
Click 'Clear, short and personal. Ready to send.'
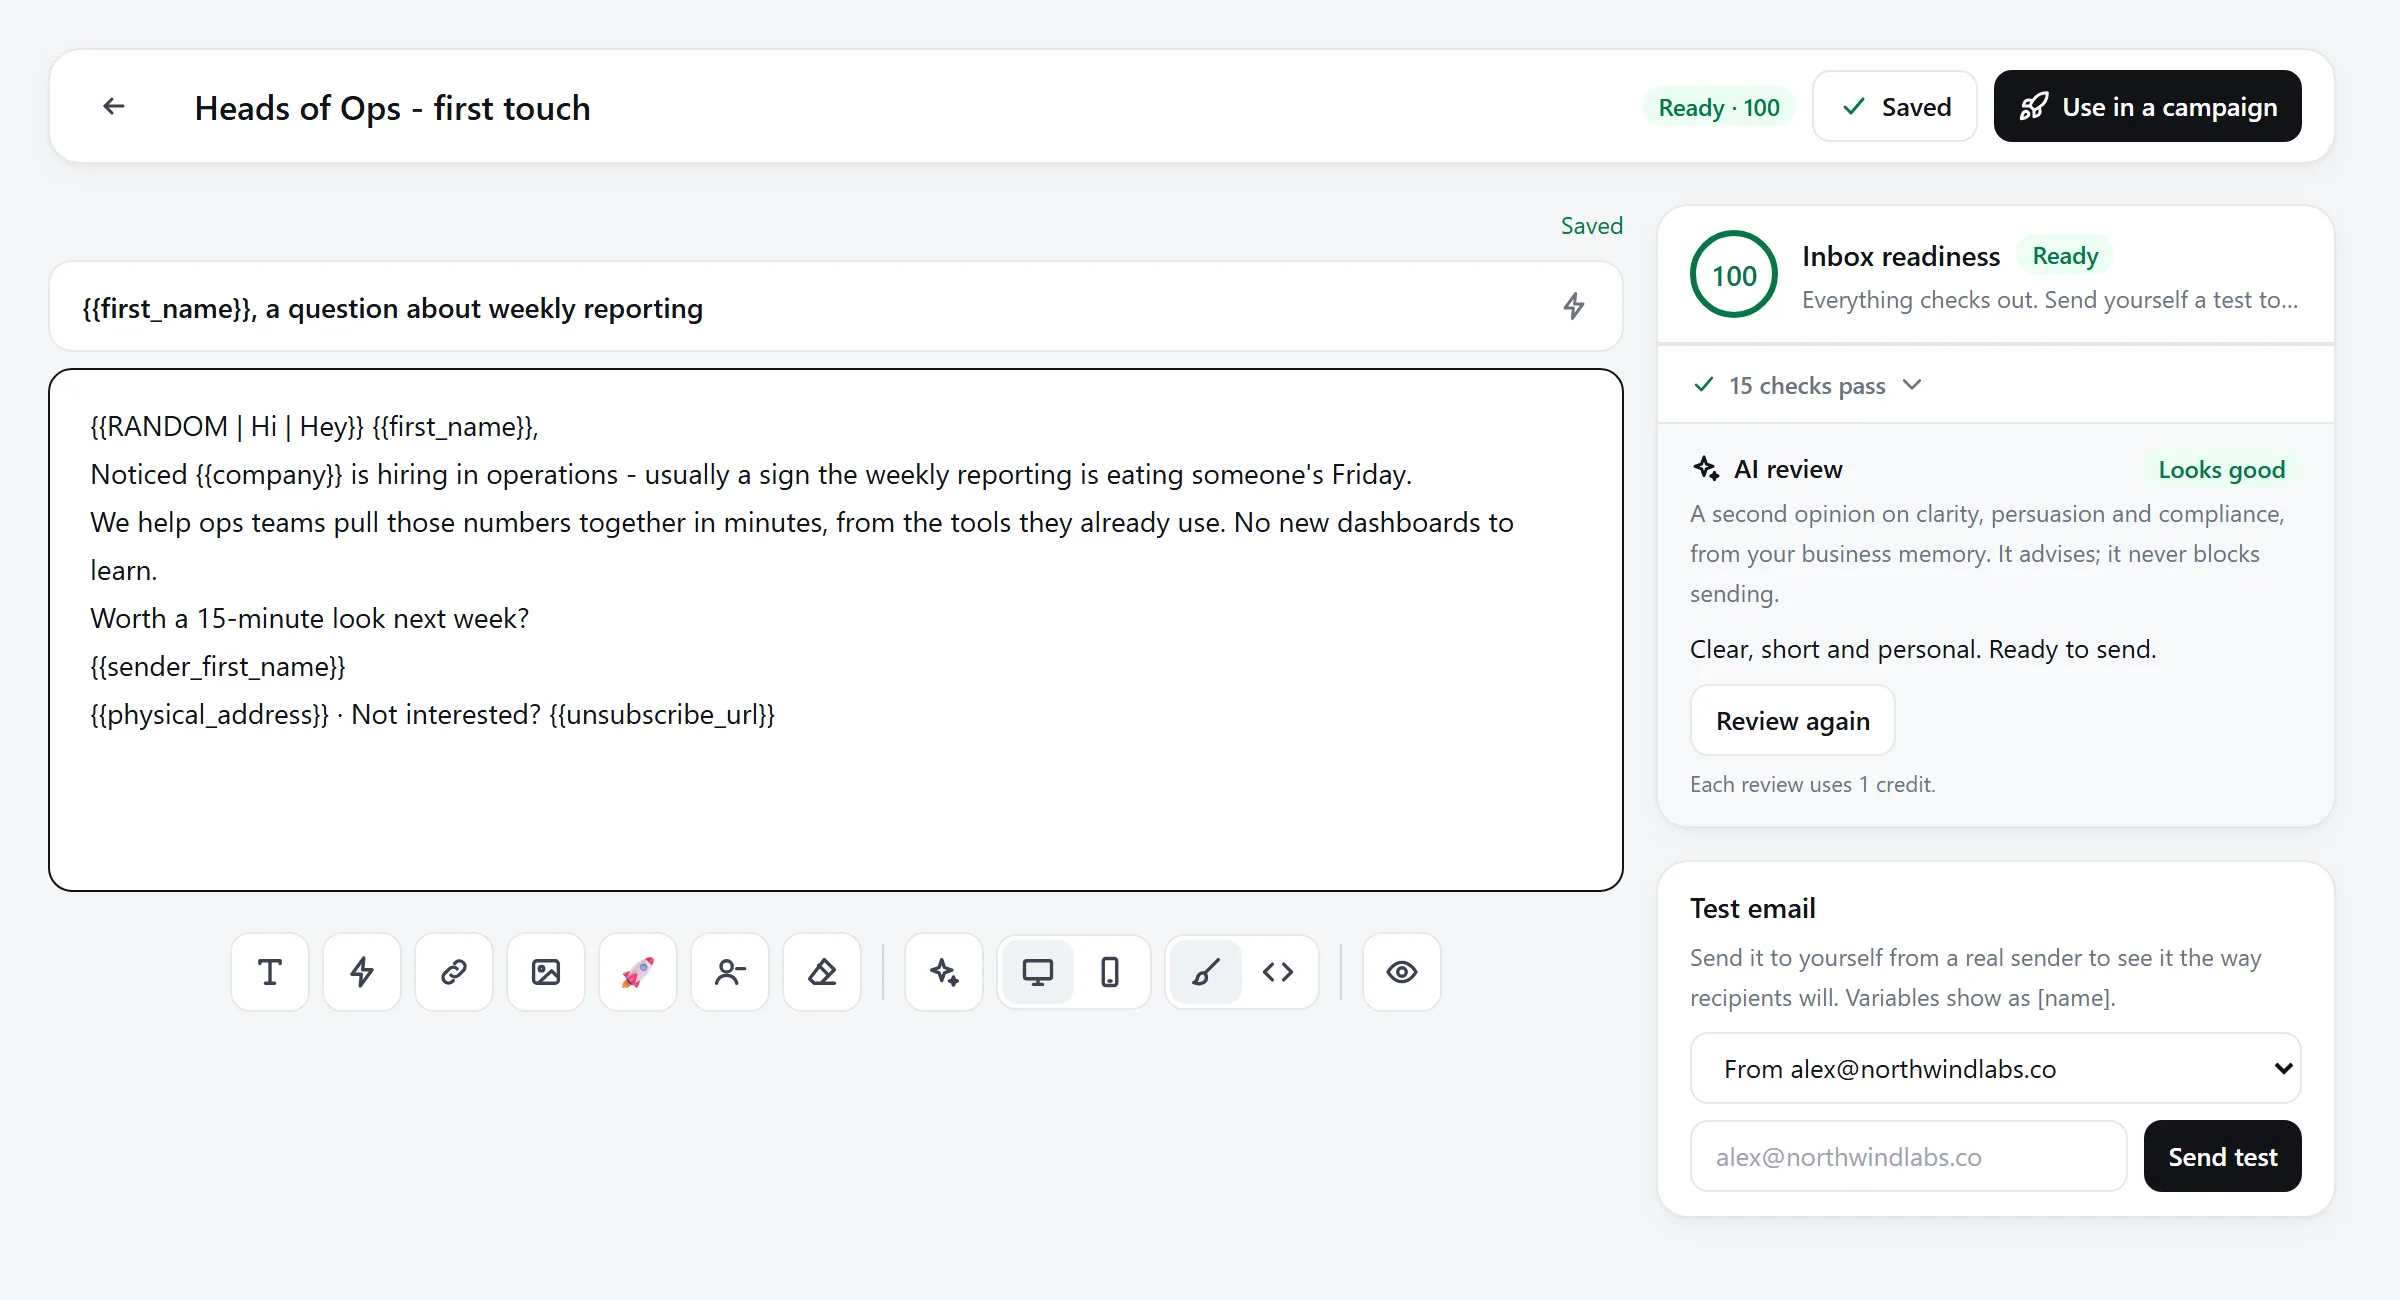coord(1923,649)
